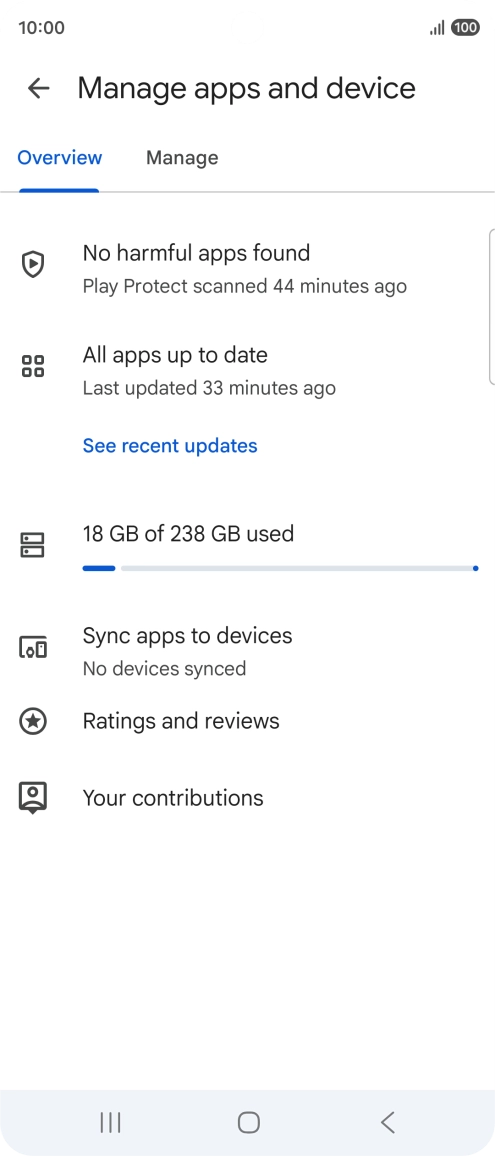Tap the apps grid icon

32,366
